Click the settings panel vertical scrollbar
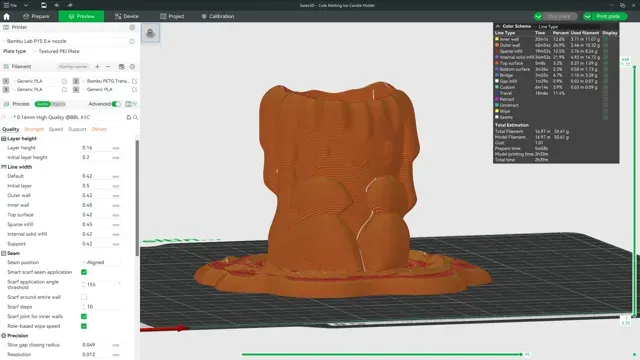Image resolution: width=640 pixels, height=360 pixels. pos(137,198)
